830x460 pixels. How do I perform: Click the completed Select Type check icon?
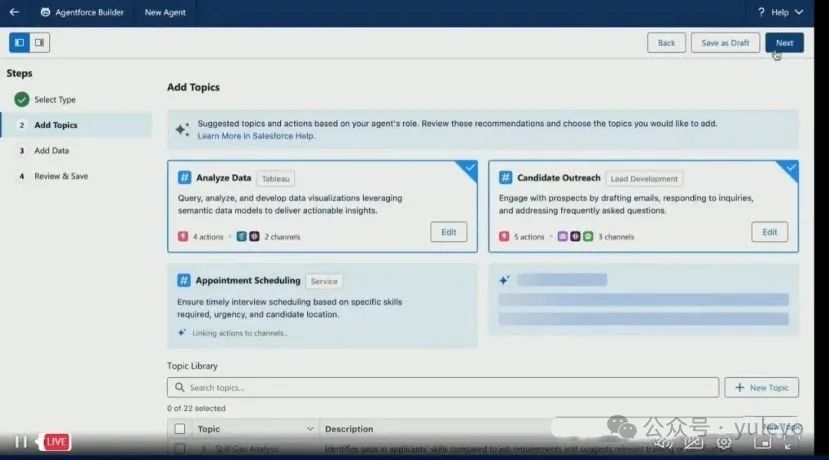[22, 100]
